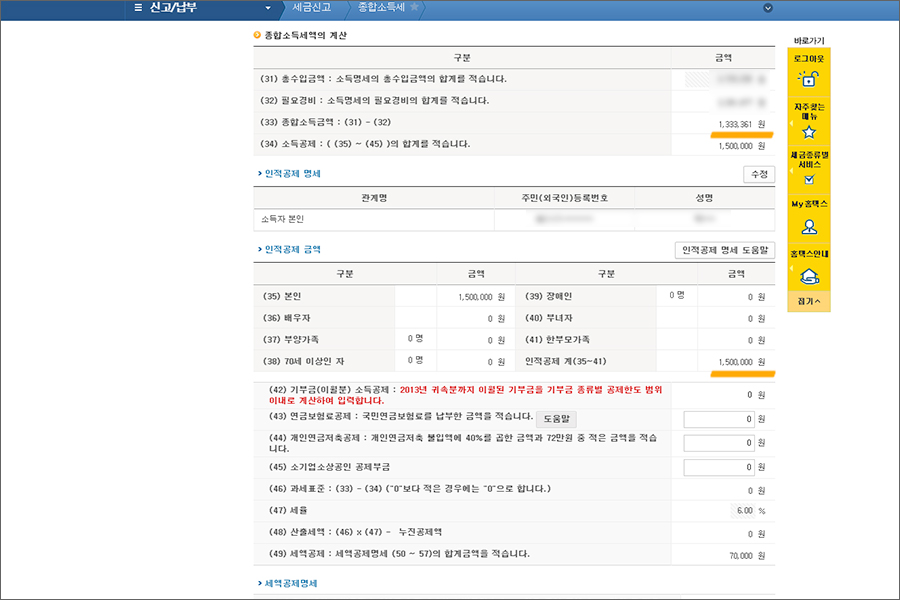
Task: Expand the circular down-arrow in top bar
Action: point(767,8)
